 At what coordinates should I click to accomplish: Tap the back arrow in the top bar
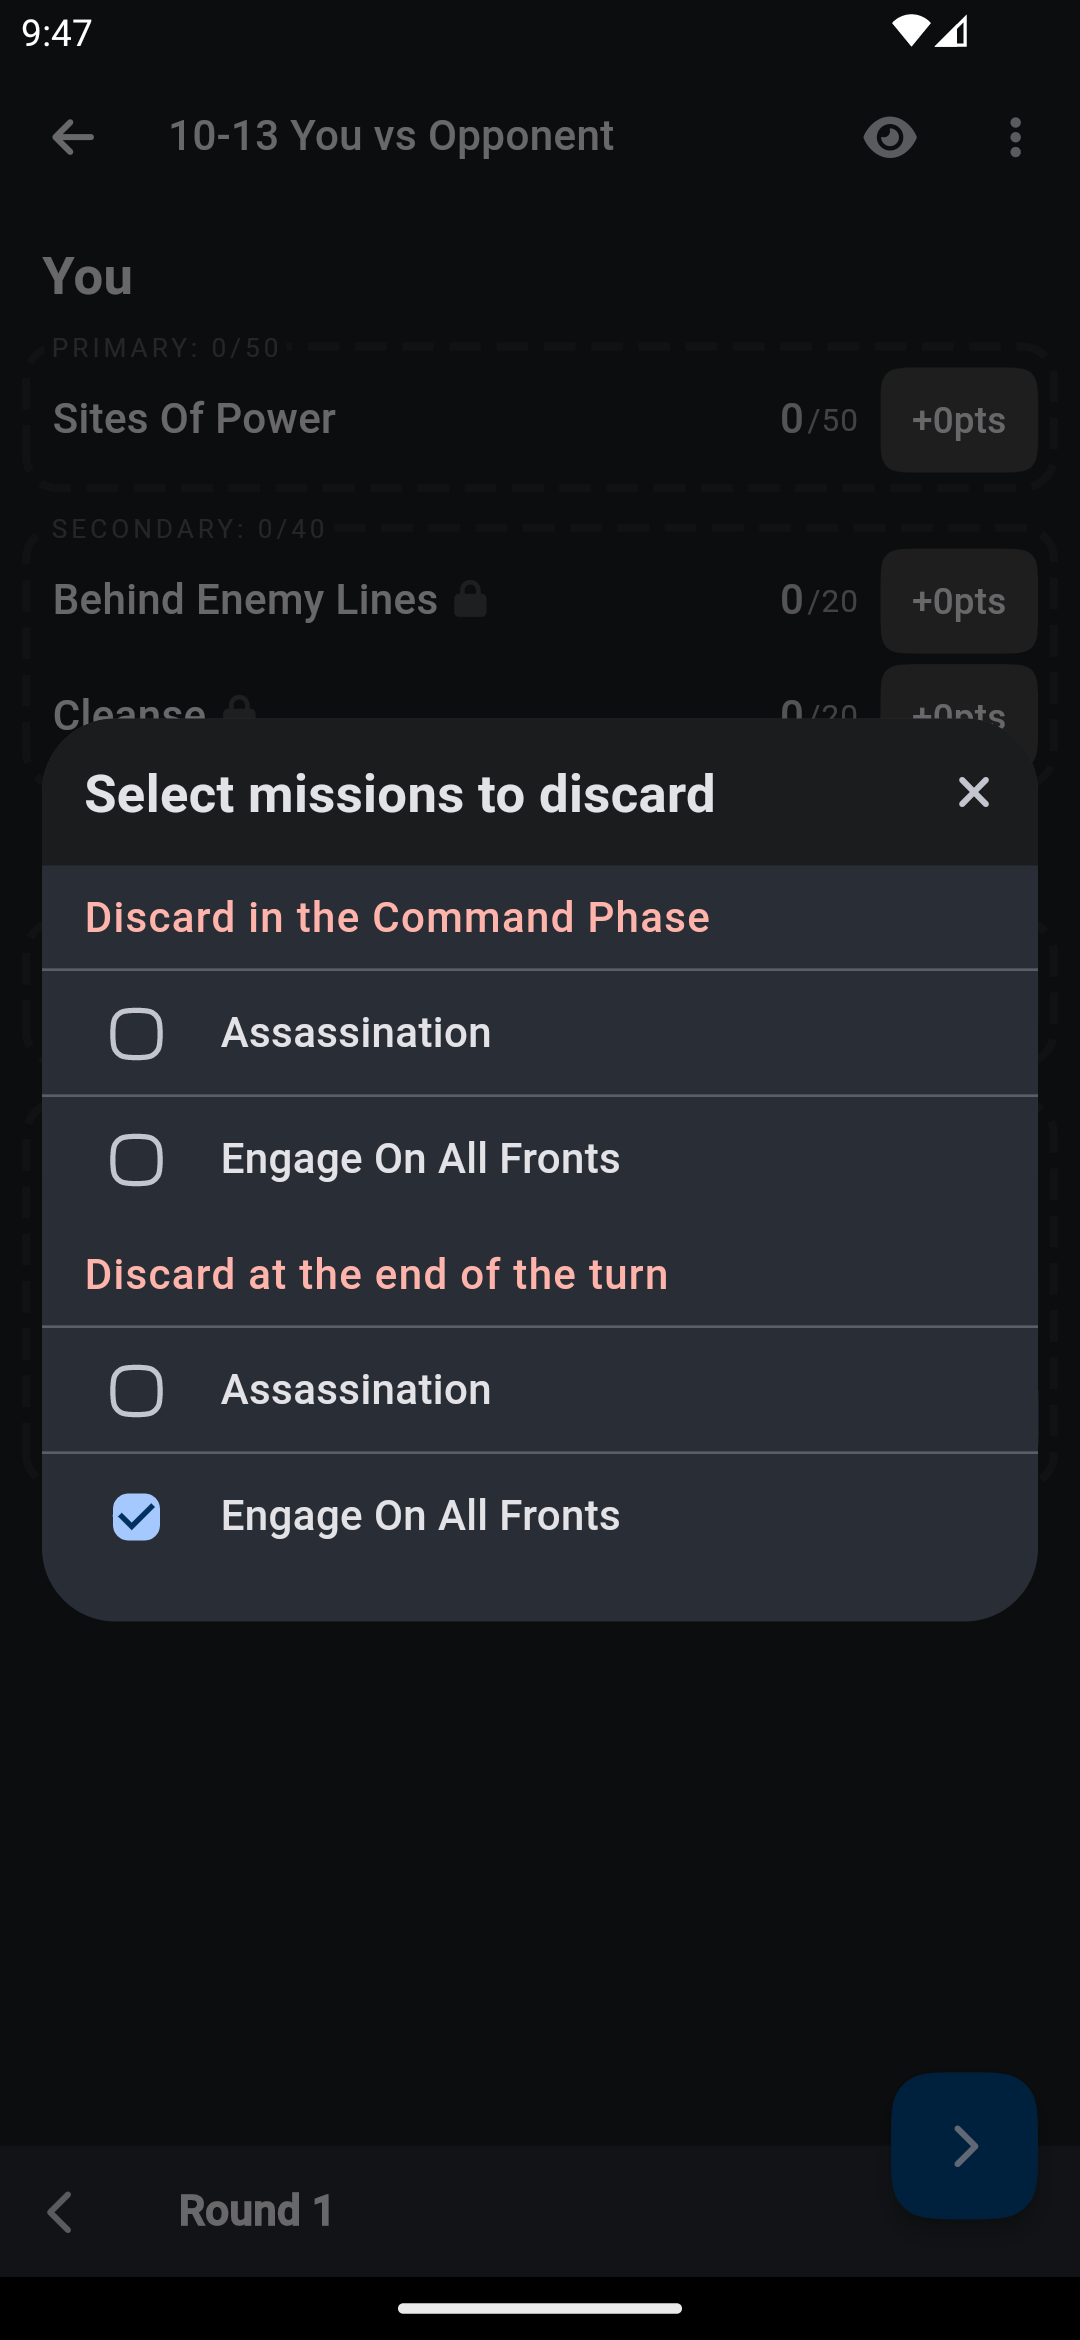pyautogui.click(x=73, y=137)
